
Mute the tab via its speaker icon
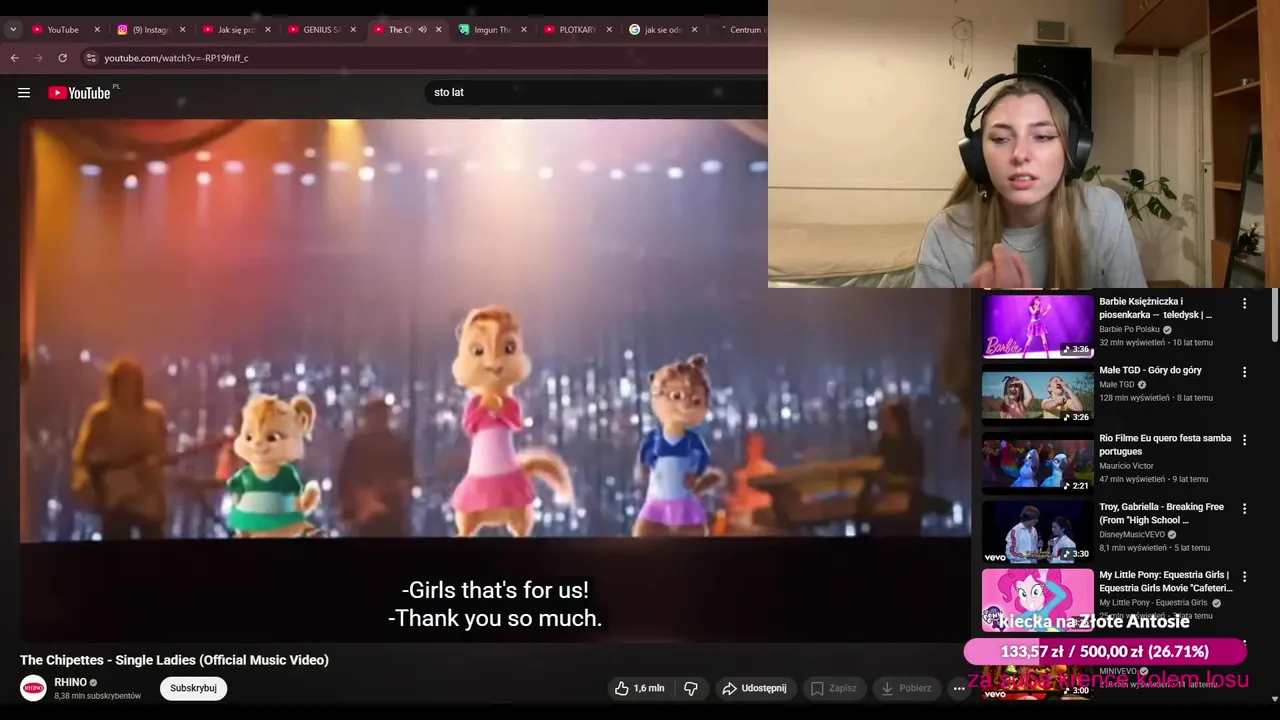point(422,30)
